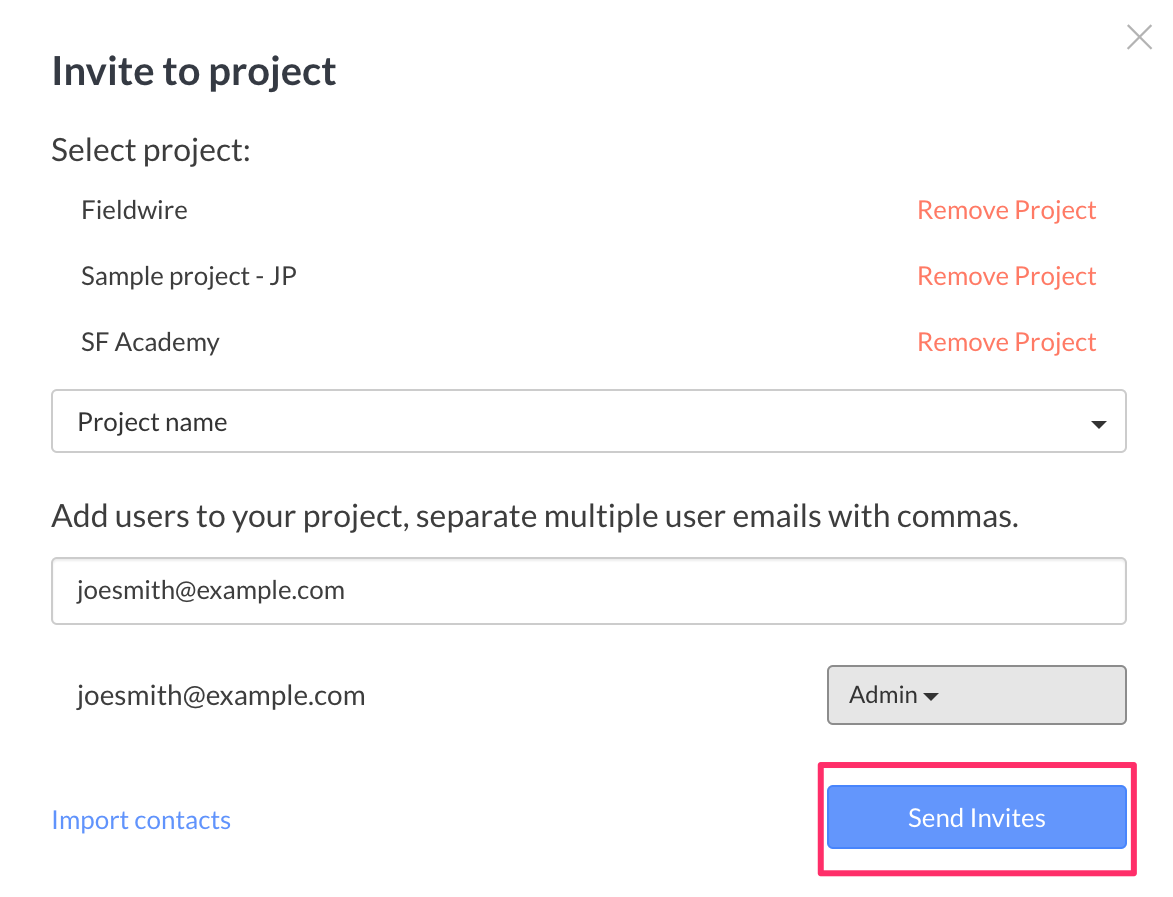1173x897 pixels.
Task: Open the Admin role dropdown
Action: coord(976,695)
